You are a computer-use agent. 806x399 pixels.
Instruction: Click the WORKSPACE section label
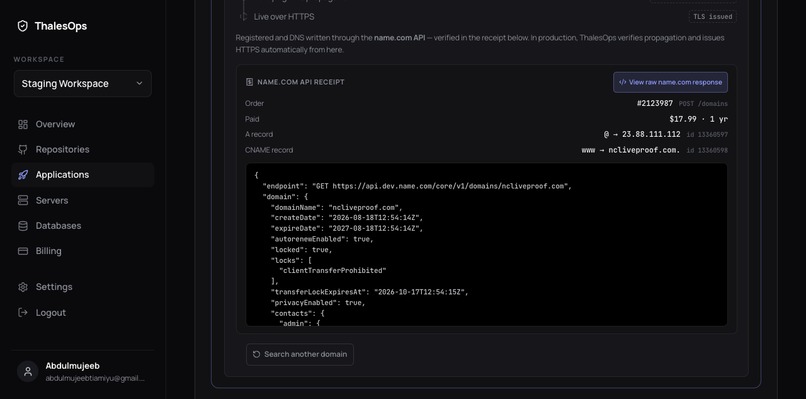(39, 60)
